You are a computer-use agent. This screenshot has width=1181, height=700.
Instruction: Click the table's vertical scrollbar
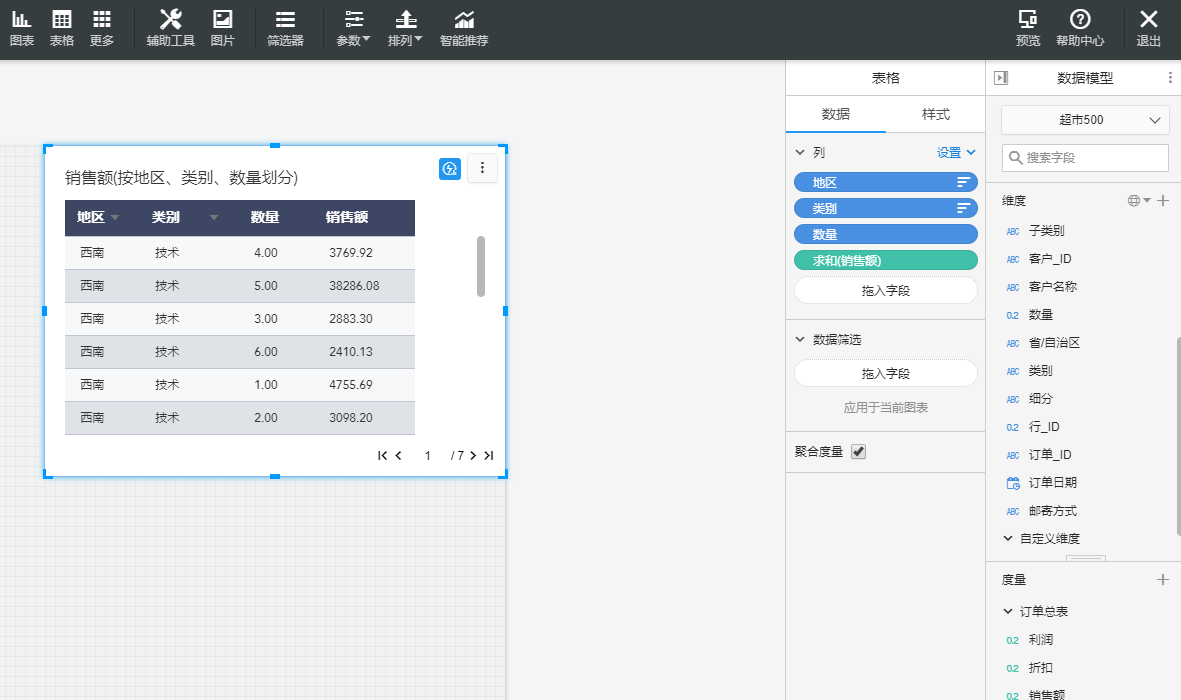481,266
